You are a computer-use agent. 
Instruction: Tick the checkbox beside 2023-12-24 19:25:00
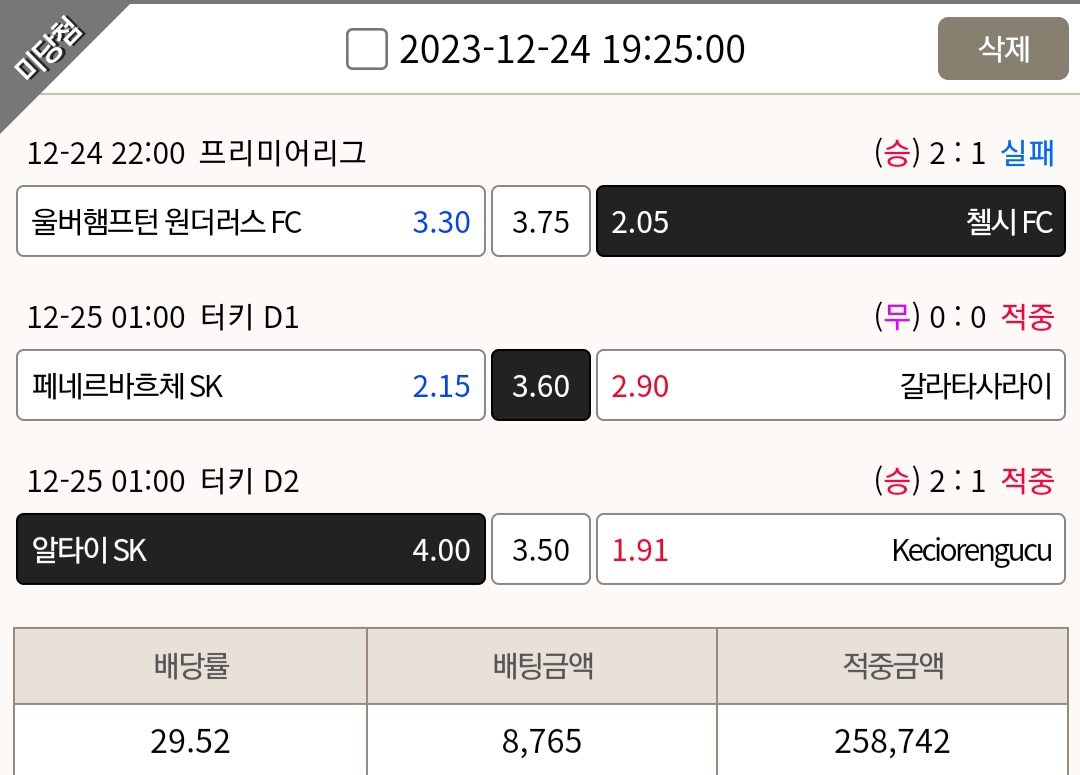coord(366,49)
